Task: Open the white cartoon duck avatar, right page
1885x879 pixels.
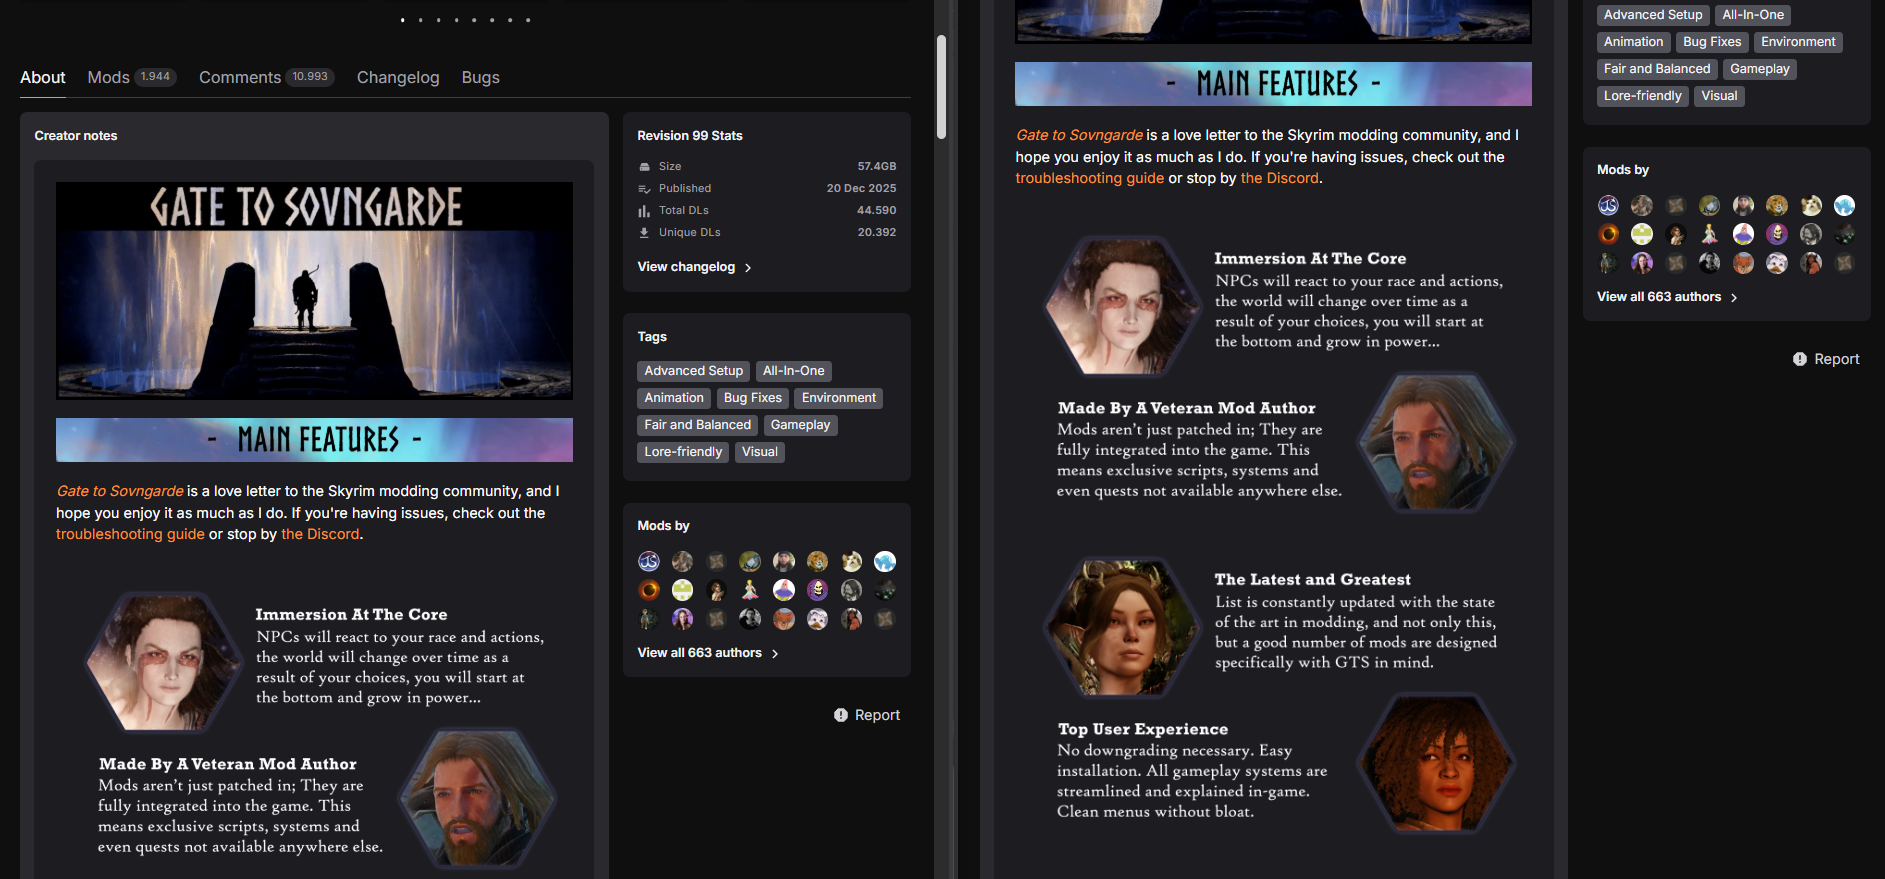Action: coord(1777,263)
